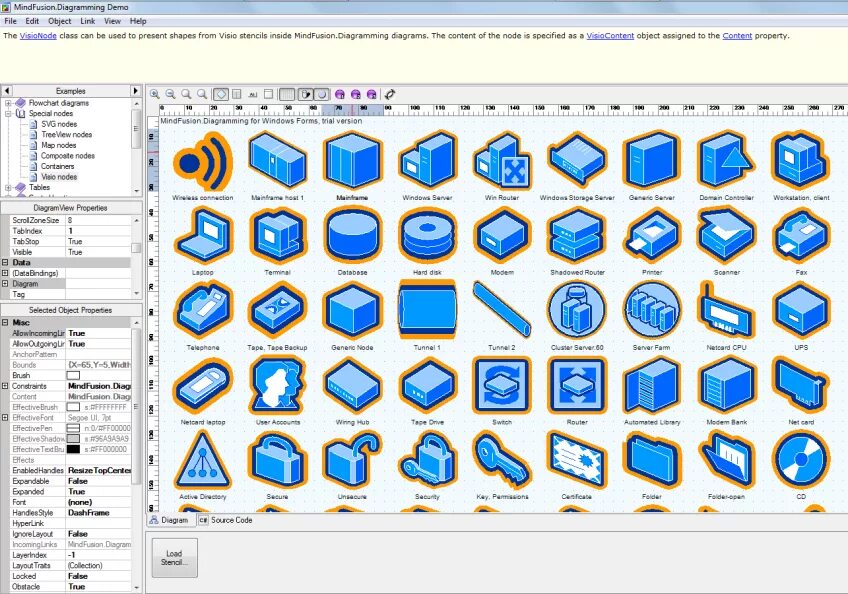
Task: Select the Unsecure open padlock shape
Action: (352, 460)
